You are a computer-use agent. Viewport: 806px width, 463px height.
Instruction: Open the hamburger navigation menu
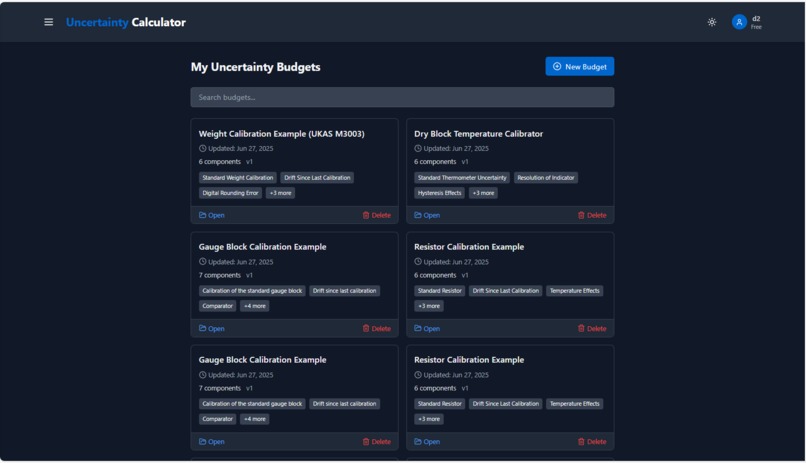pyautogui.click(x=48, y=22)
